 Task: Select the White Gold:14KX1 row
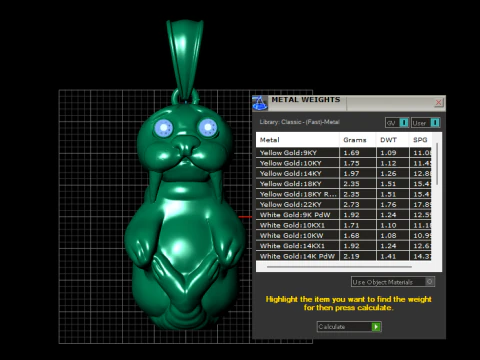344,246
